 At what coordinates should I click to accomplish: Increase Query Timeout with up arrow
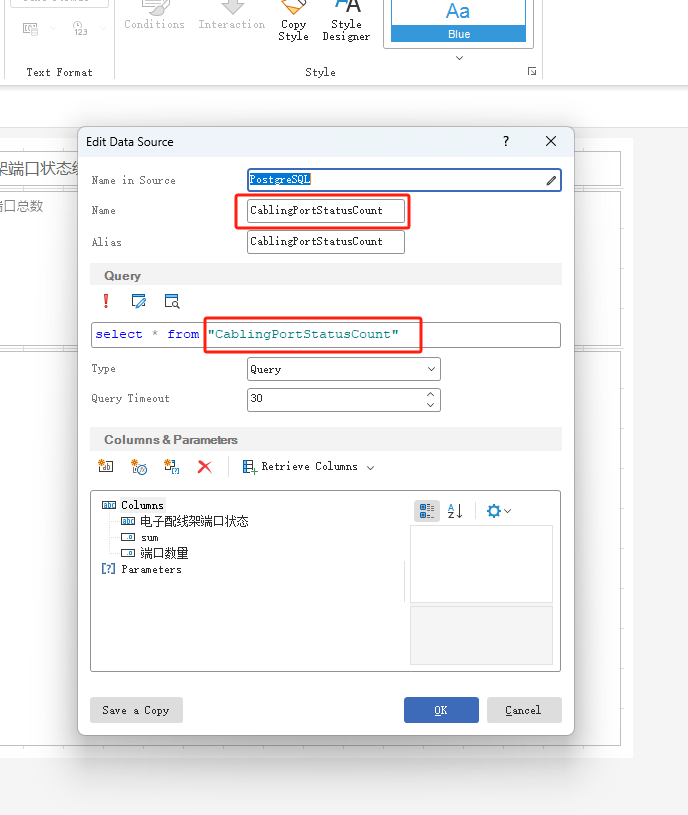(x=430, y=395)
